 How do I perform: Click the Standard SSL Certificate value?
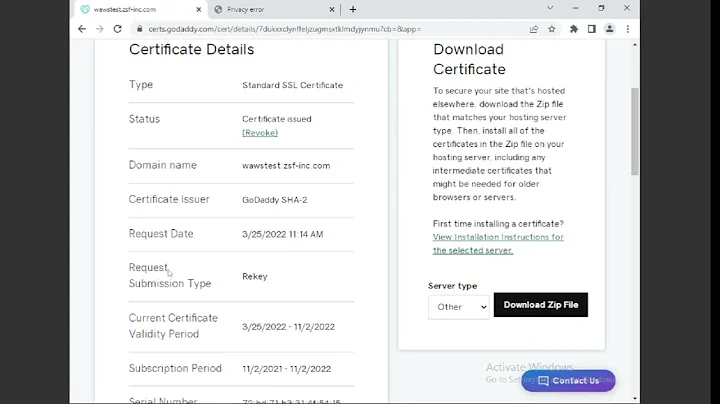[292, 85]
